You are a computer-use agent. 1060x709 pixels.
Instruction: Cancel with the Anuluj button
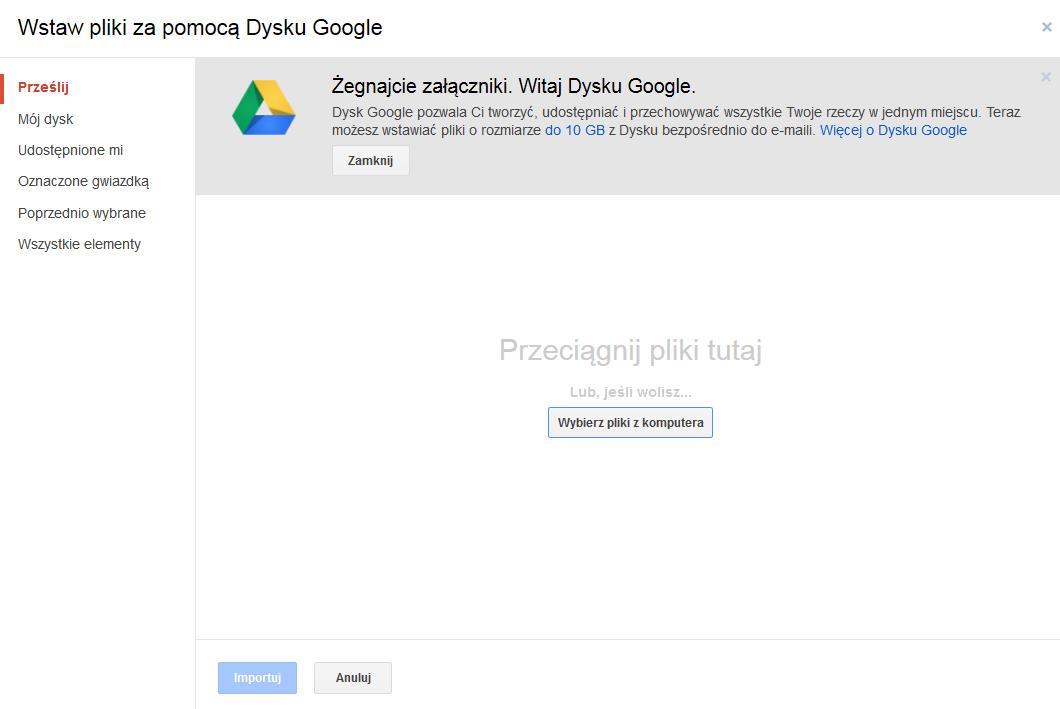coord(353,678)
